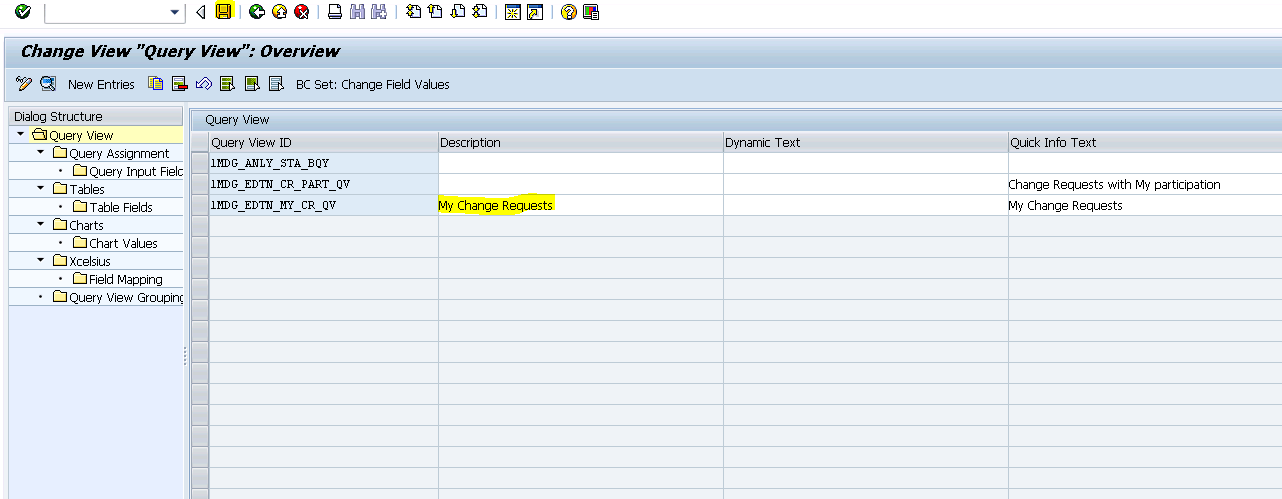Click the Copy As icon beside New Entries

coord(155,84)
